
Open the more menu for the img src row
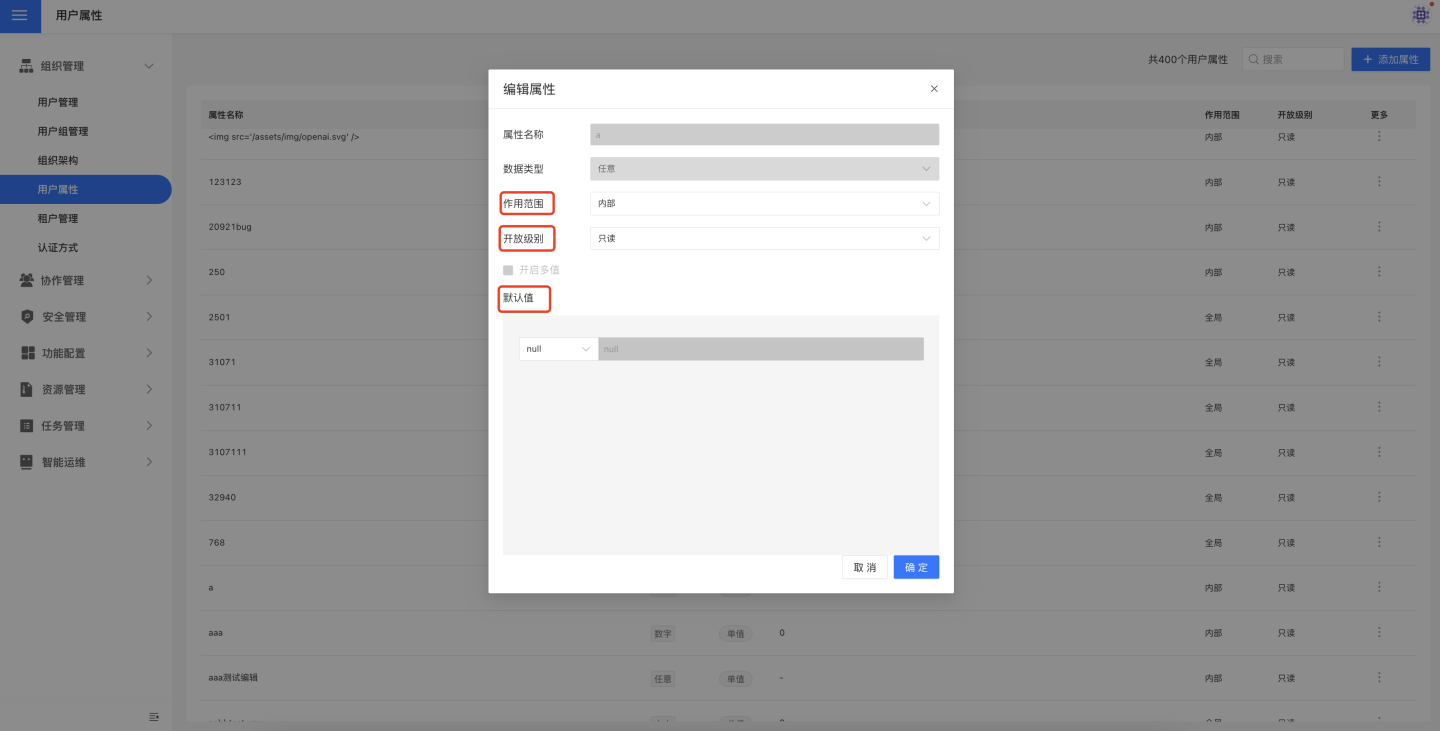[1379, 136]
